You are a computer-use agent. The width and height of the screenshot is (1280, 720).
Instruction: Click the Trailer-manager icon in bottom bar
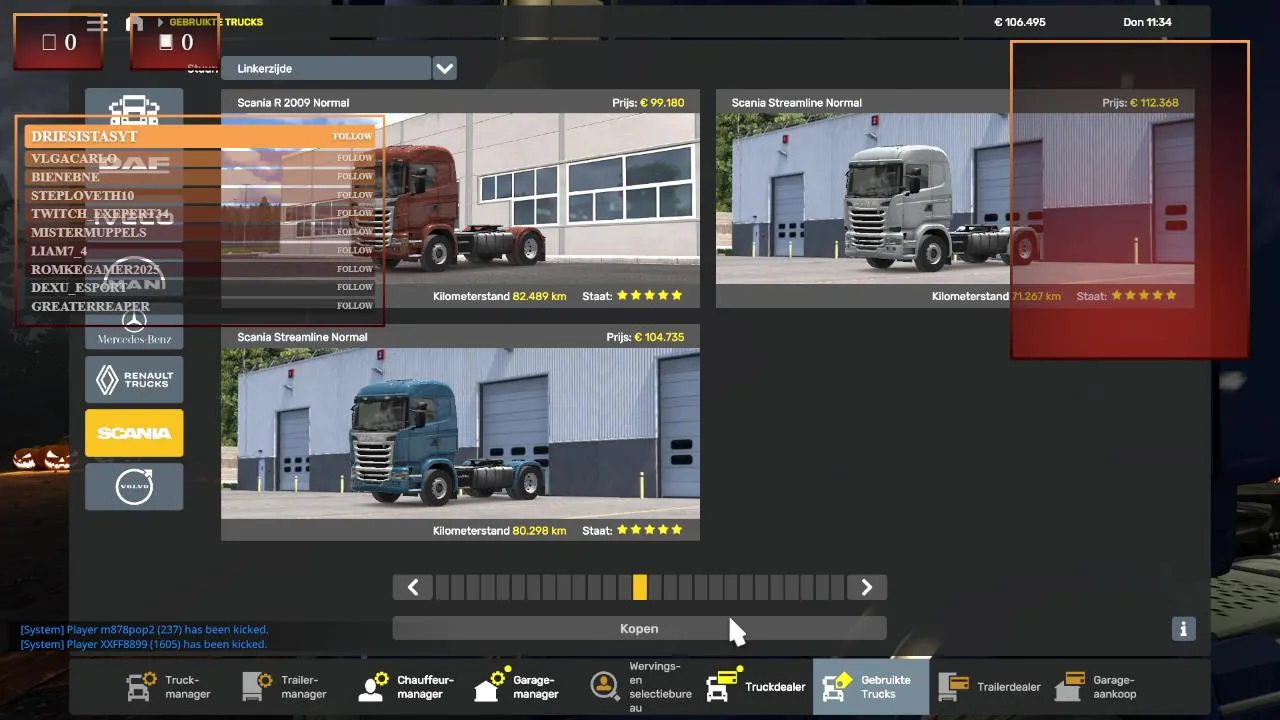click(257, 687)
